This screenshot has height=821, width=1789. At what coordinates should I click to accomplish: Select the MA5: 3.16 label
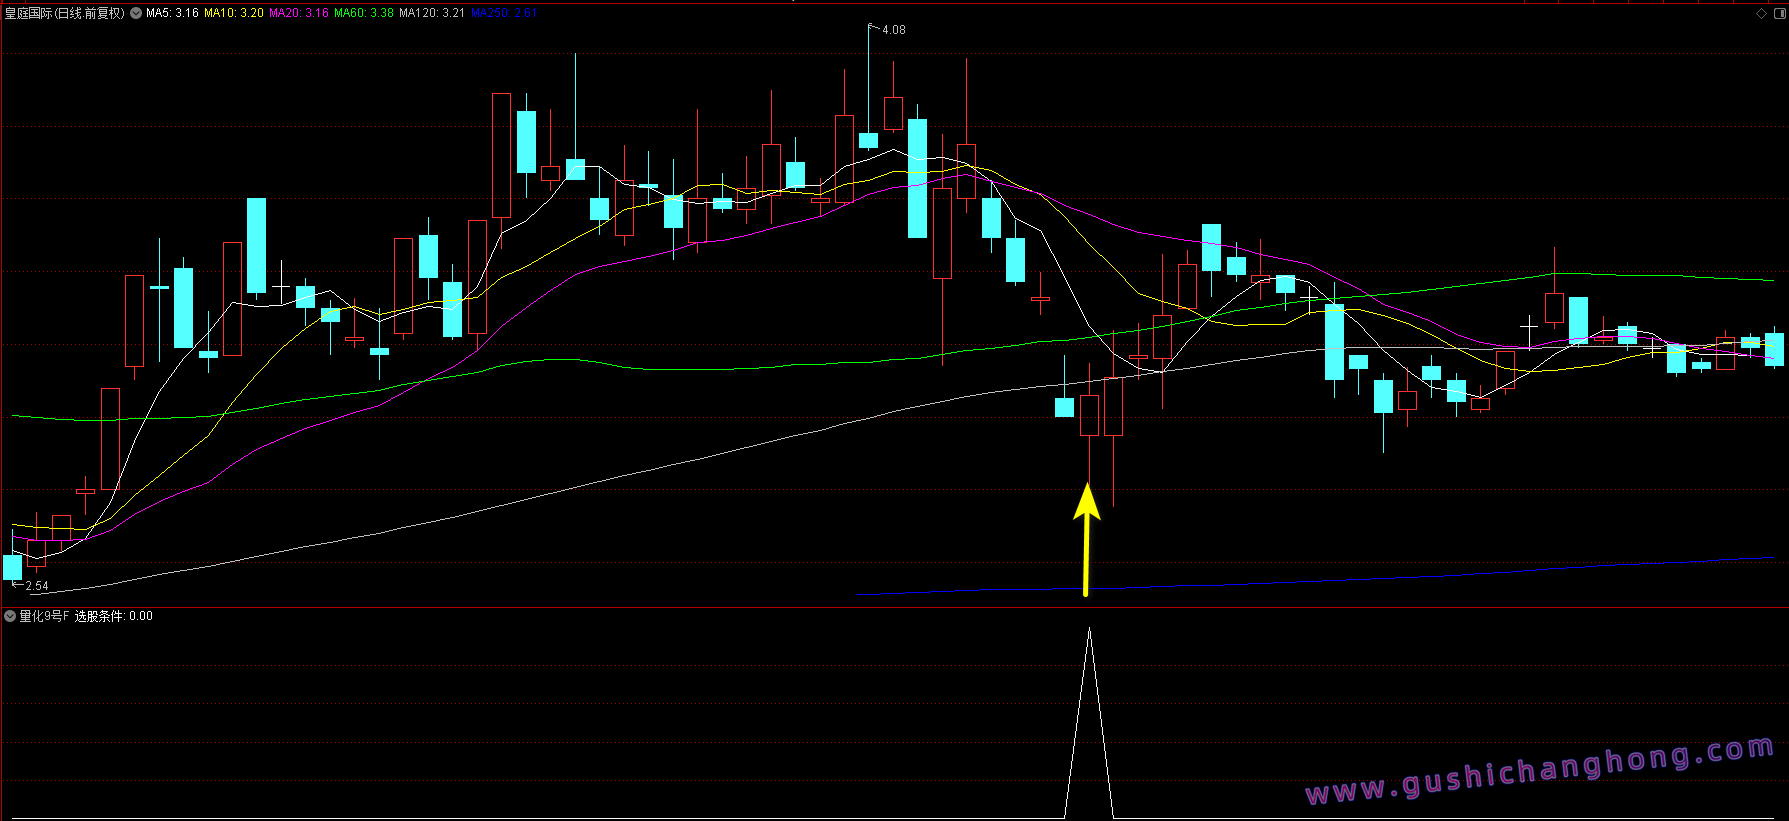coord(172,13)
